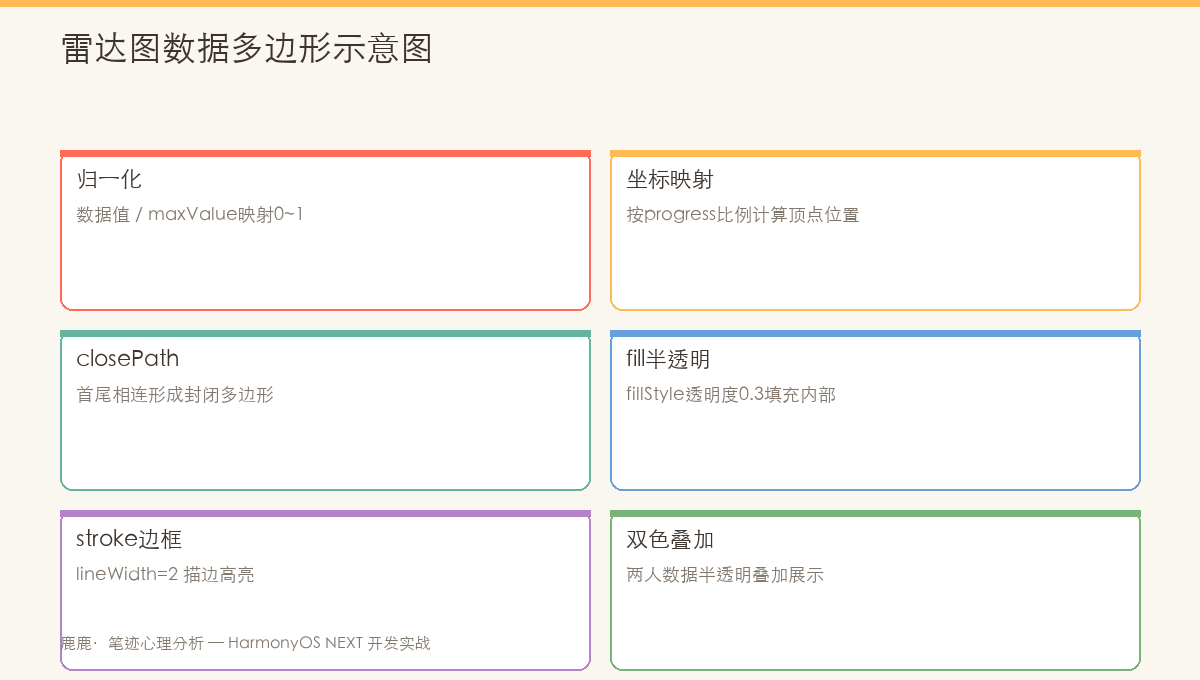This screenshot has width=1200, height=680.
Task: Select the 坐标映射 card heading
Action: 670,179
